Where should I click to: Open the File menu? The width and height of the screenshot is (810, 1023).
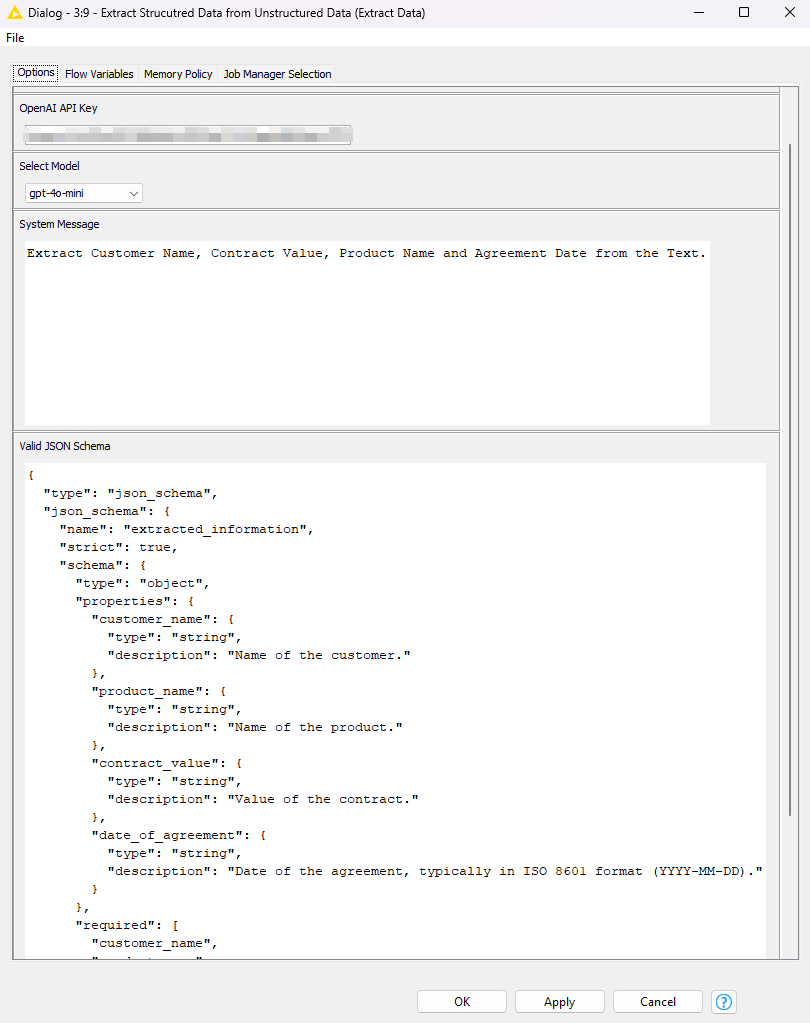coord(15,37)
